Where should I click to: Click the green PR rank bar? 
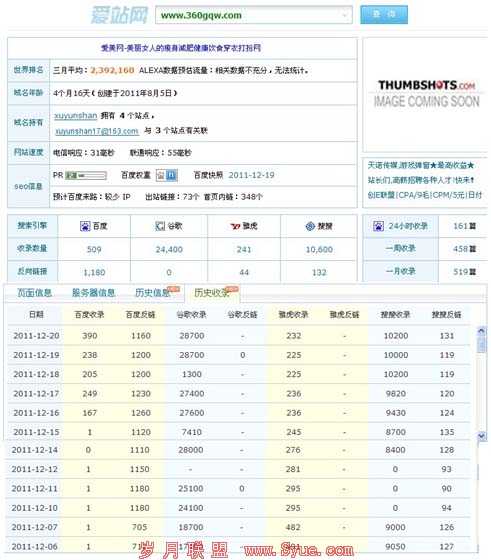pos(86,175)
